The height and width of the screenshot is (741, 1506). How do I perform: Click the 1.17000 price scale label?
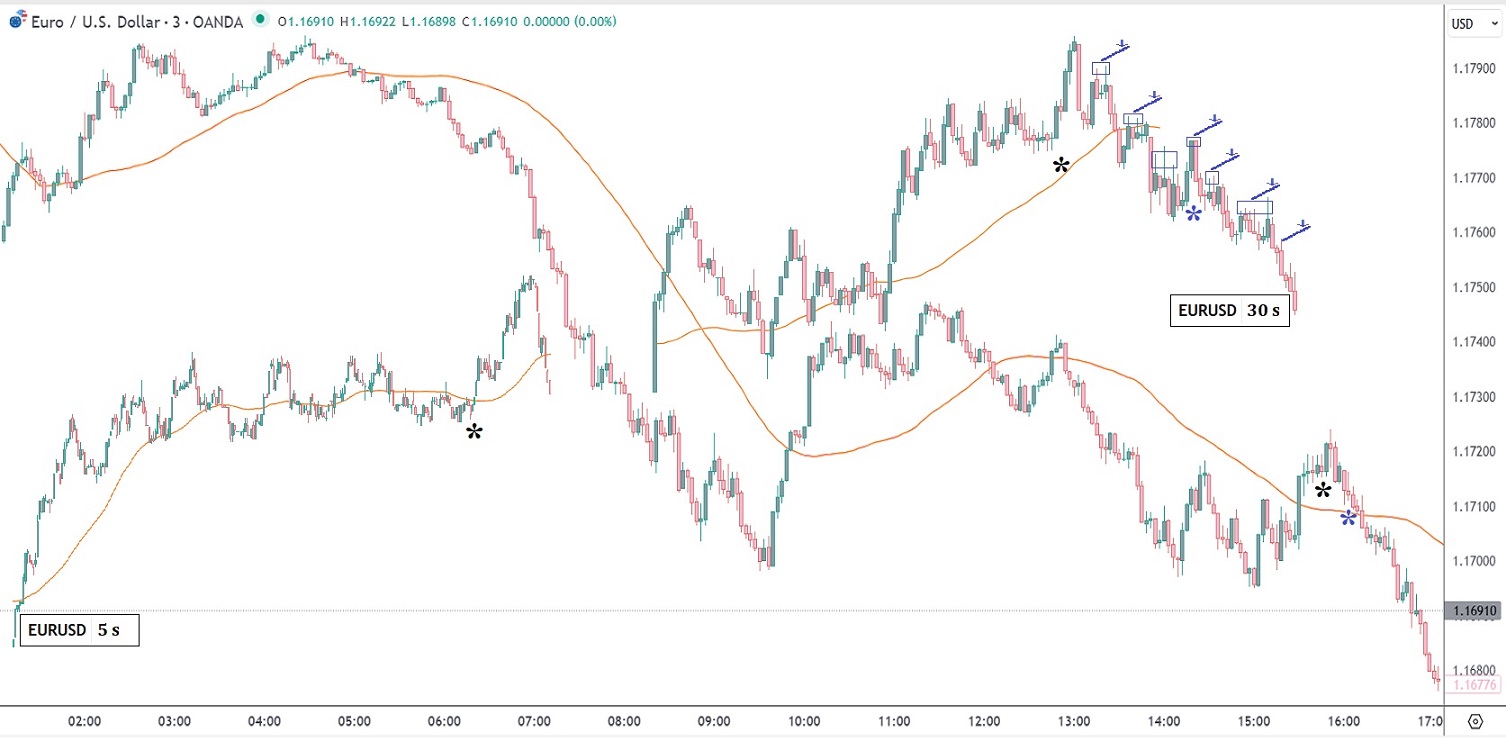tap(1474, 561)
